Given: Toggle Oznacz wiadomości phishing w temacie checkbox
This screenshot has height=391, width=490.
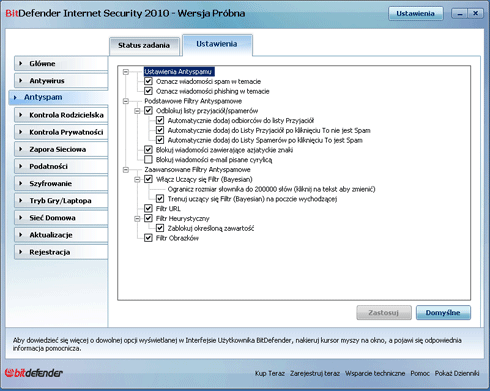Looking at the screenshot, I should pos(148,91).
